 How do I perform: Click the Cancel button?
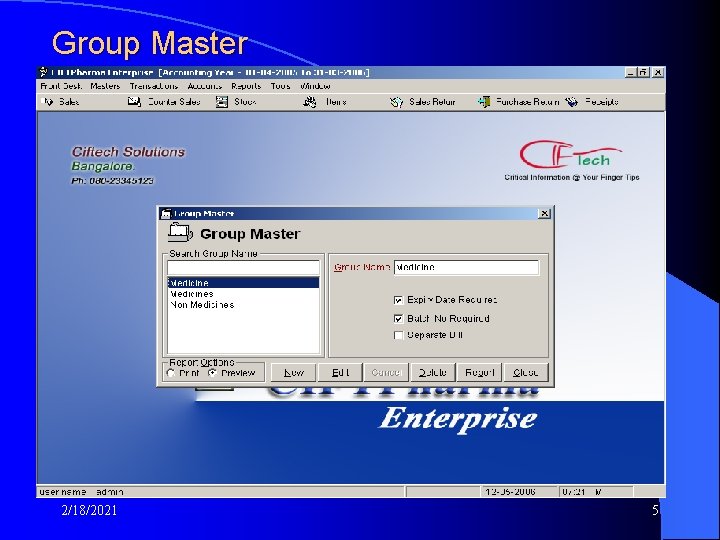[387, 372]
